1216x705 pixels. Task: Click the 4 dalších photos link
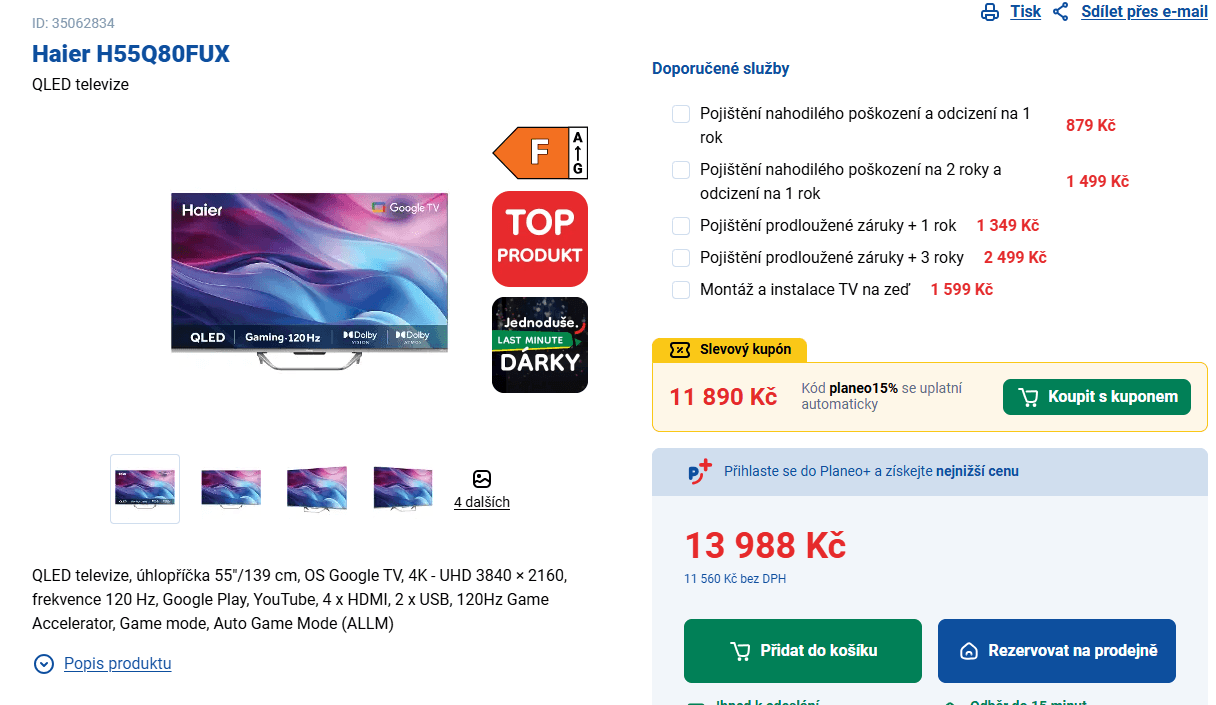point(482,501)
